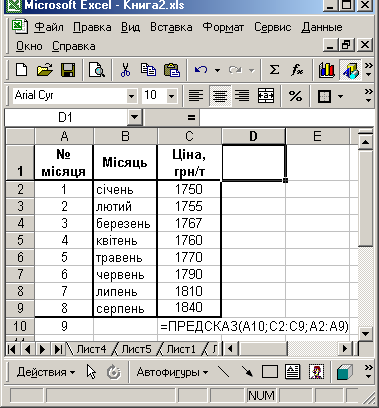Viewport: 379px width, 408px height.
Task: Open the font size 10 dropdown
Action: coord(171,96)
